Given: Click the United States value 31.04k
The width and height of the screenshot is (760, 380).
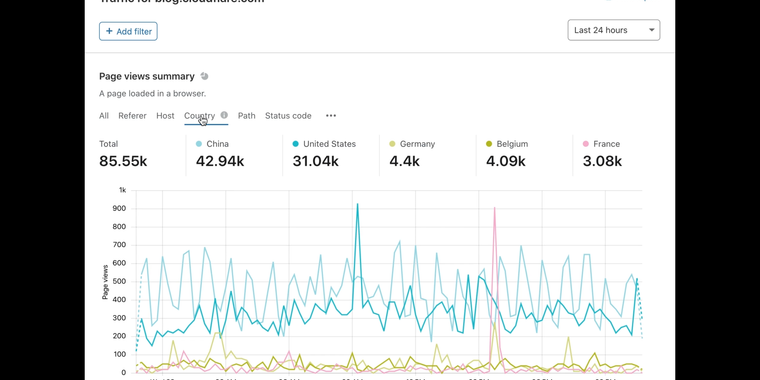Looking at the screenshot, I should click(316, 161).
